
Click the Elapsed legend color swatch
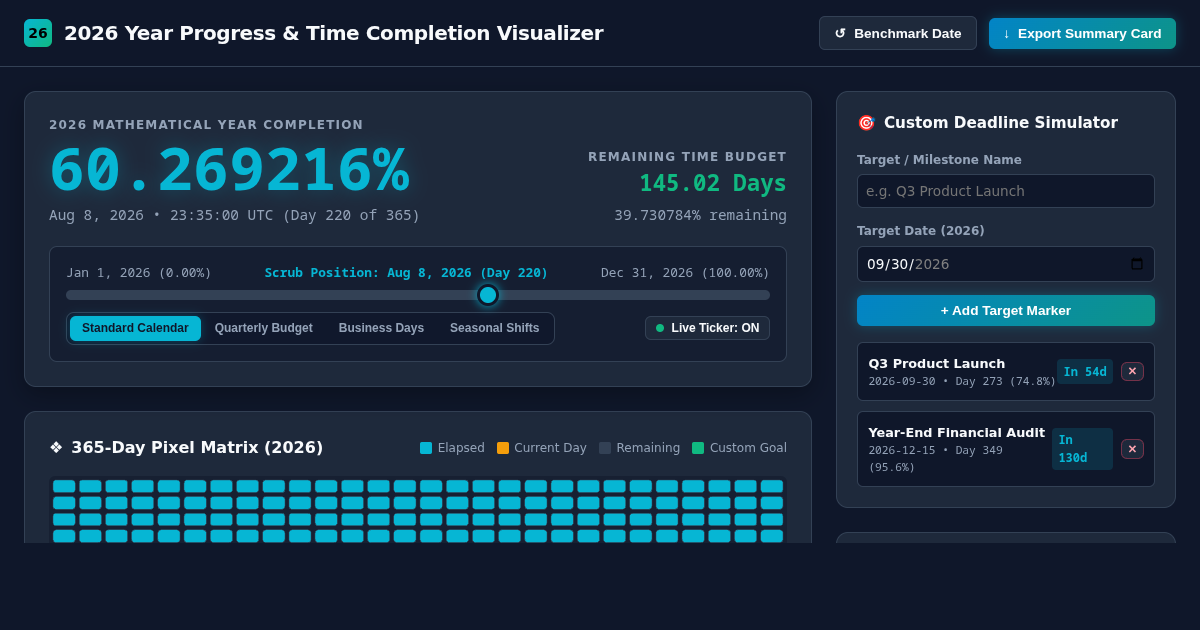(426, 448)
